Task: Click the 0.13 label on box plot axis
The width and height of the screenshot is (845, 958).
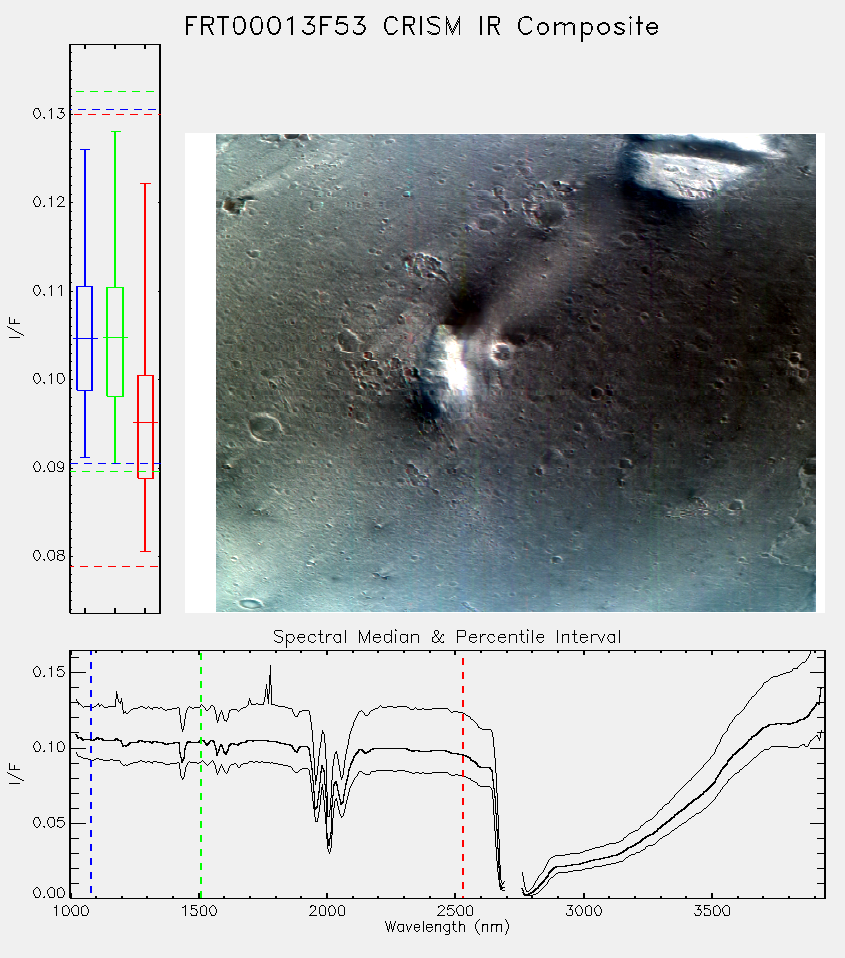Action: pos(49,114)
